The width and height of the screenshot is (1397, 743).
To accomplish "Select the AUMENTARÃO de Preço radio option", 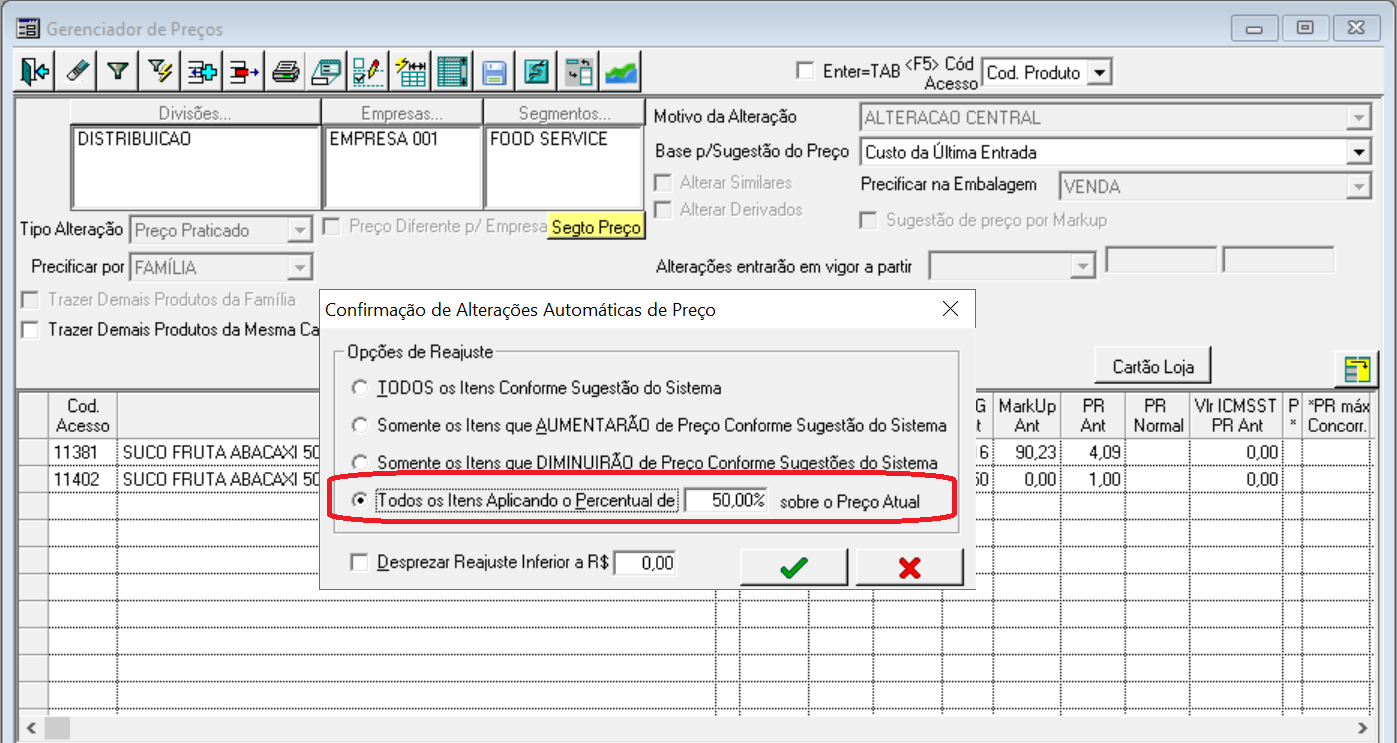I will [359, 425].
